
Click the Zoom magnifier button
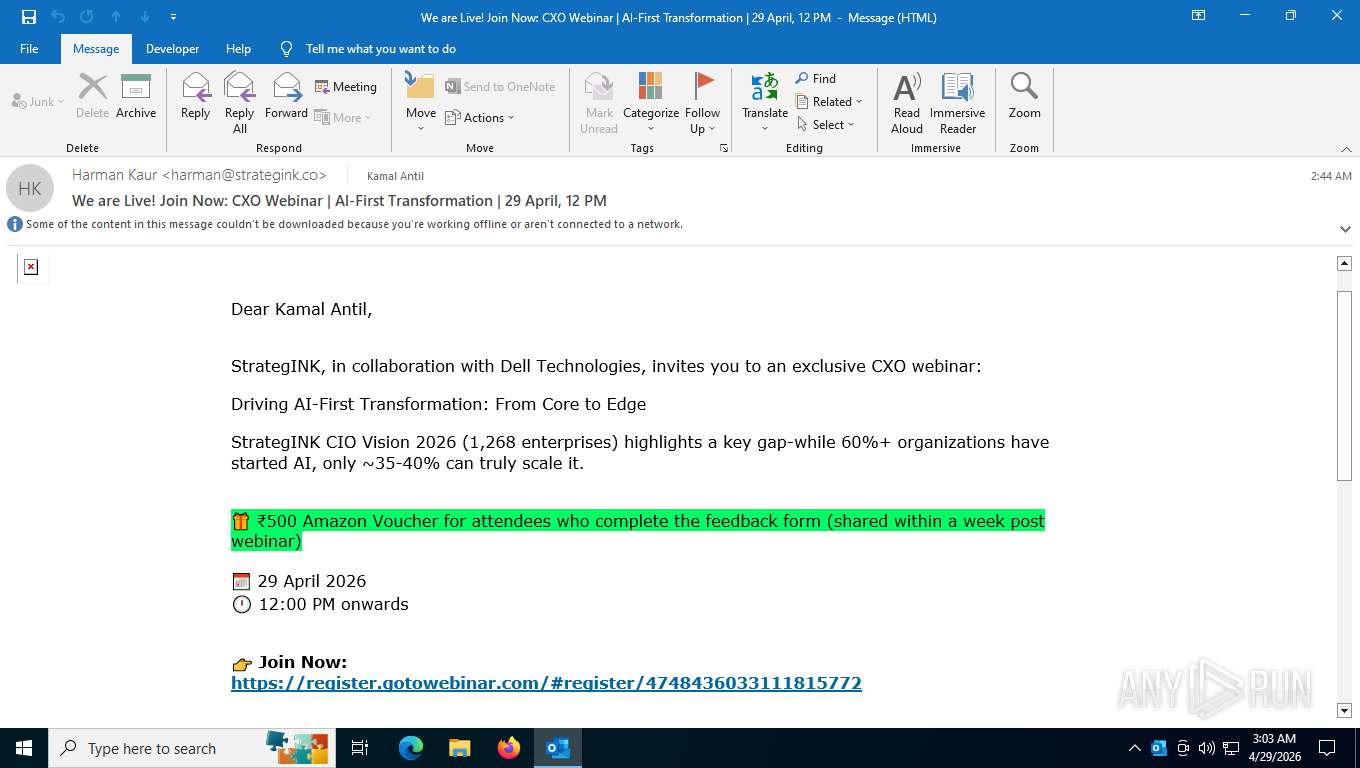coord(1025,96)
